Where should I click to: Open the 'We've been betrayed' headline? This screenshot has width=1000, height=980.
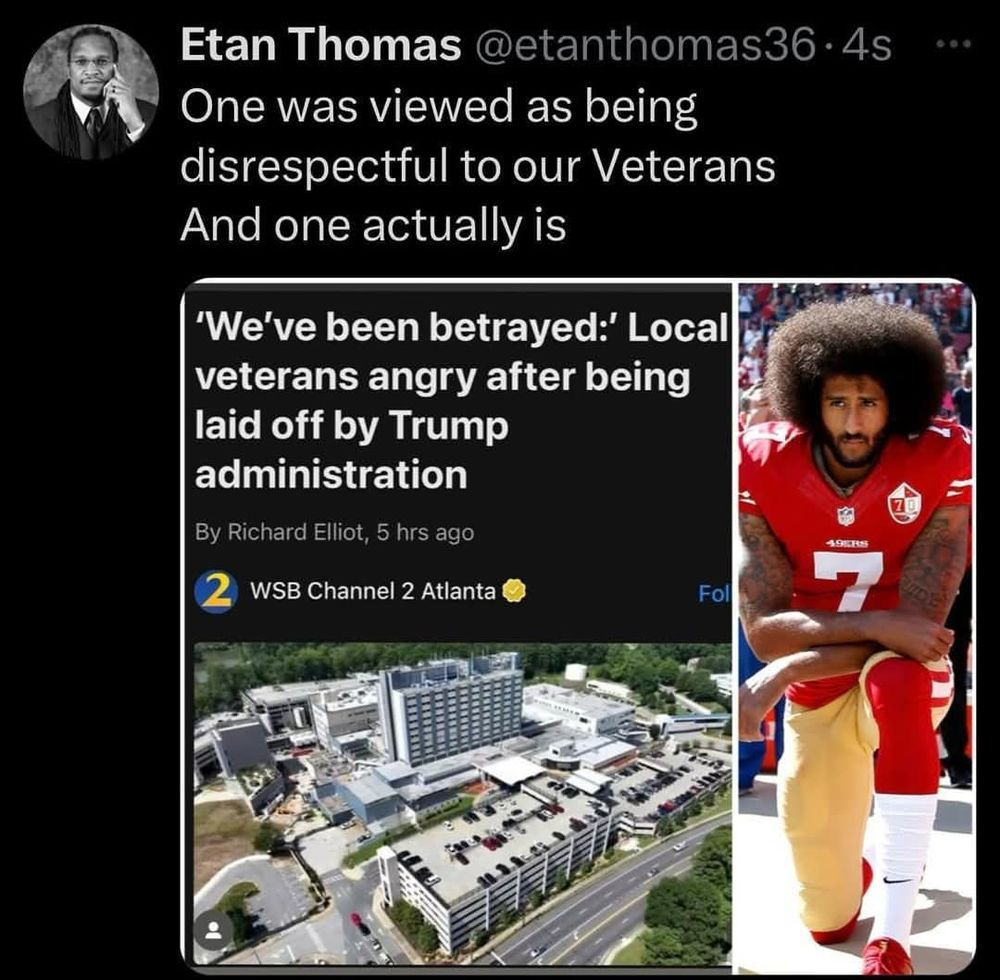[462, 401]
